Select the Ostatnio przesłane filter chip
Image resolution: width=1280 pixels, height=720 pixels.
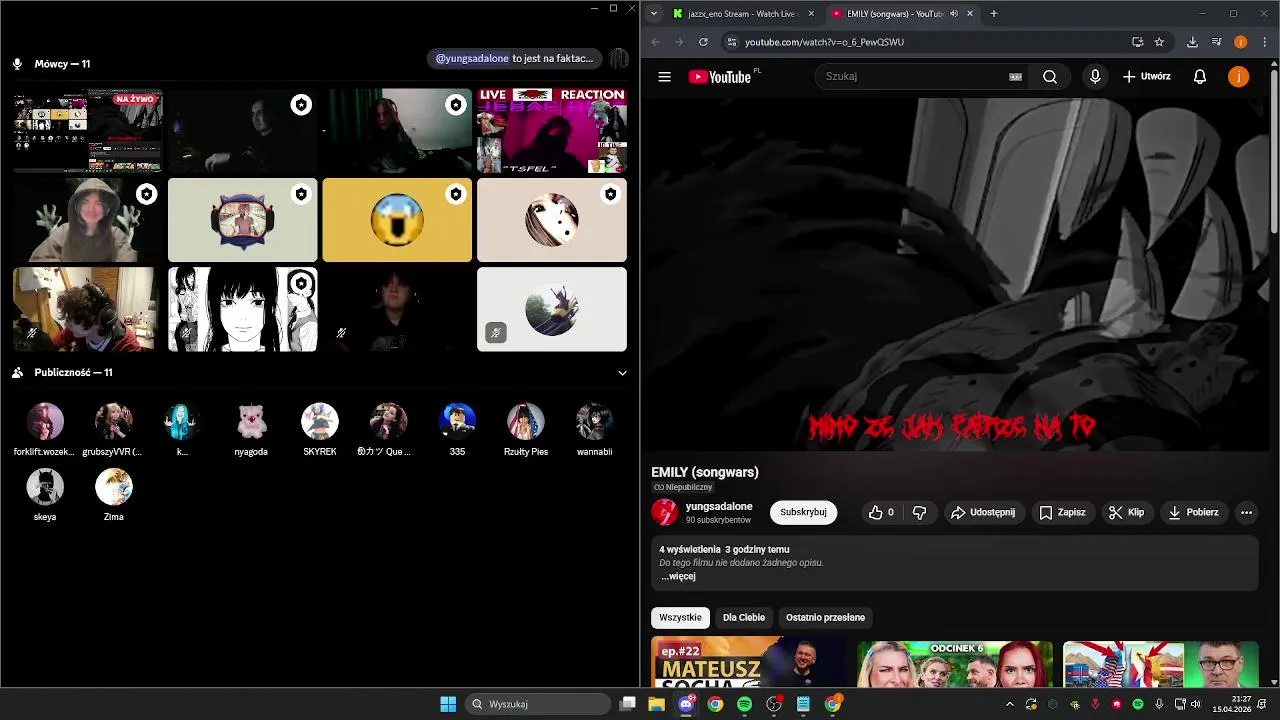pos(825,617)
